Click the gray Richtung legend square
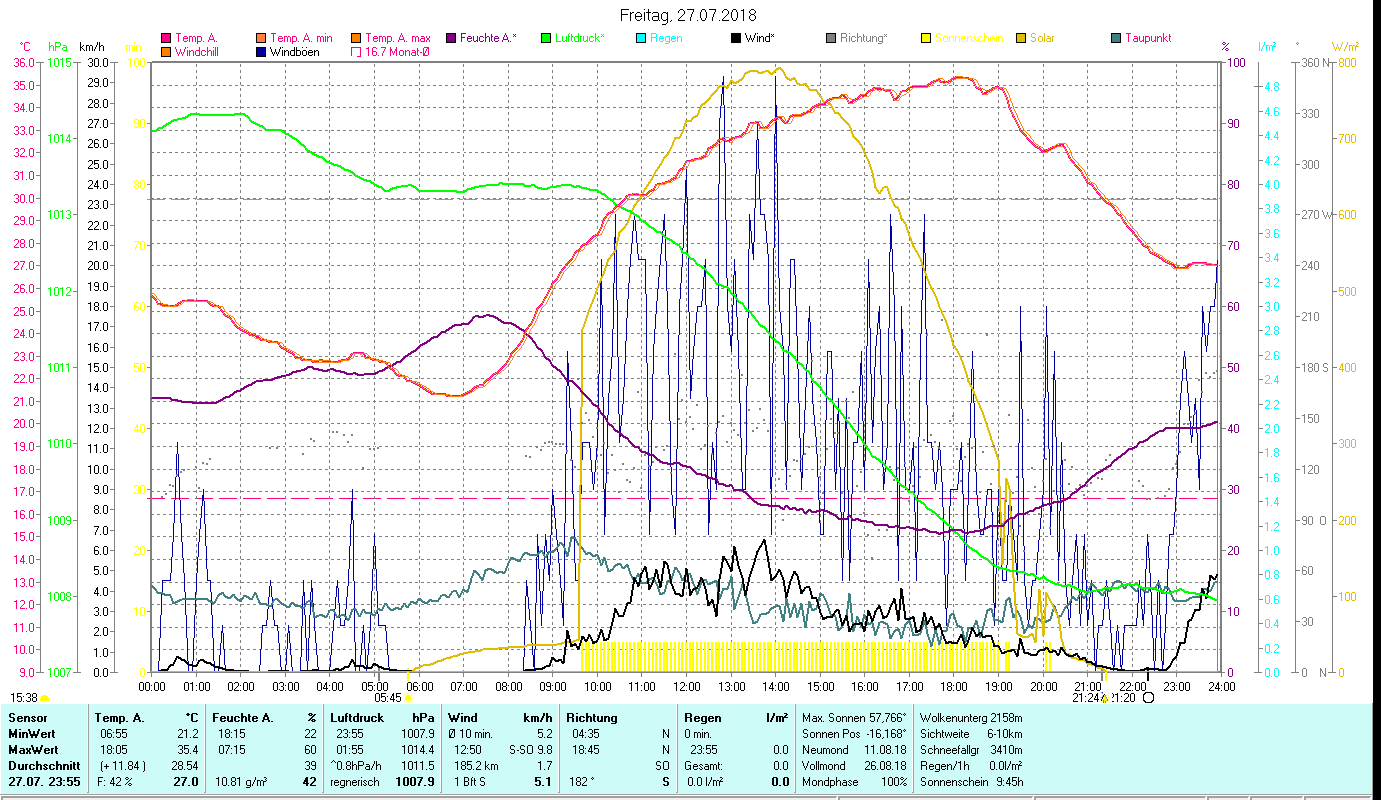The width and height of the screenshot is (1381, 800). click(x=831, y=38)
